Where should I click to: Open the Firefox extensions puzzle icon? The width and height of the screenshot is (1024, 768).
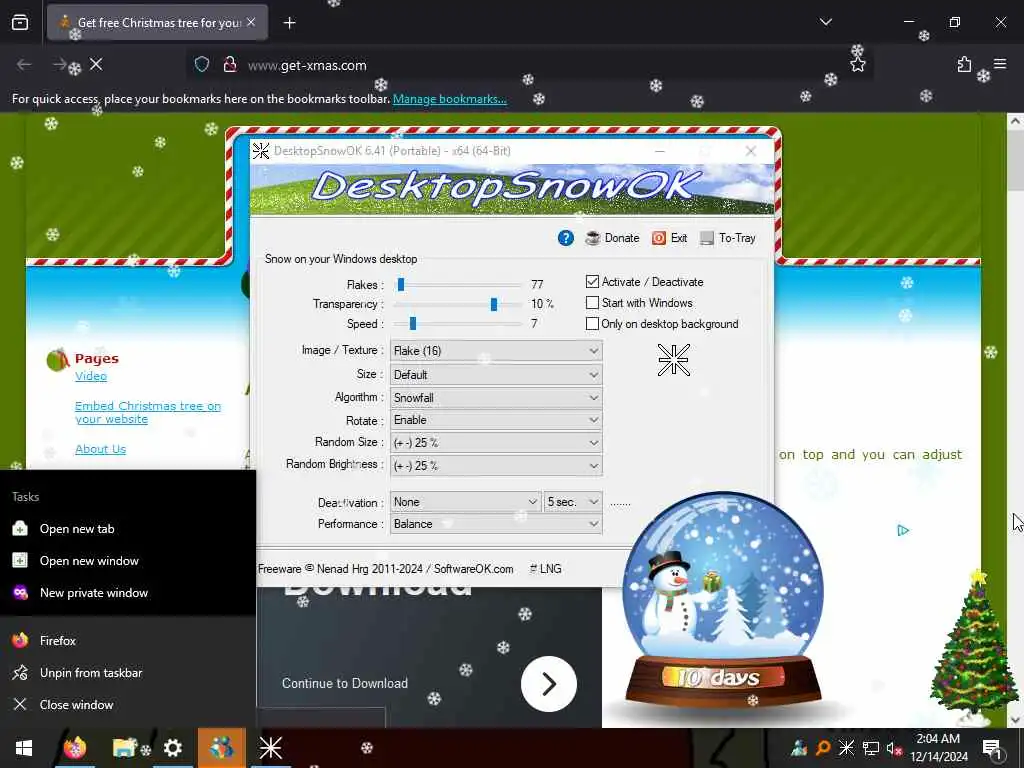tap(964, 64)
